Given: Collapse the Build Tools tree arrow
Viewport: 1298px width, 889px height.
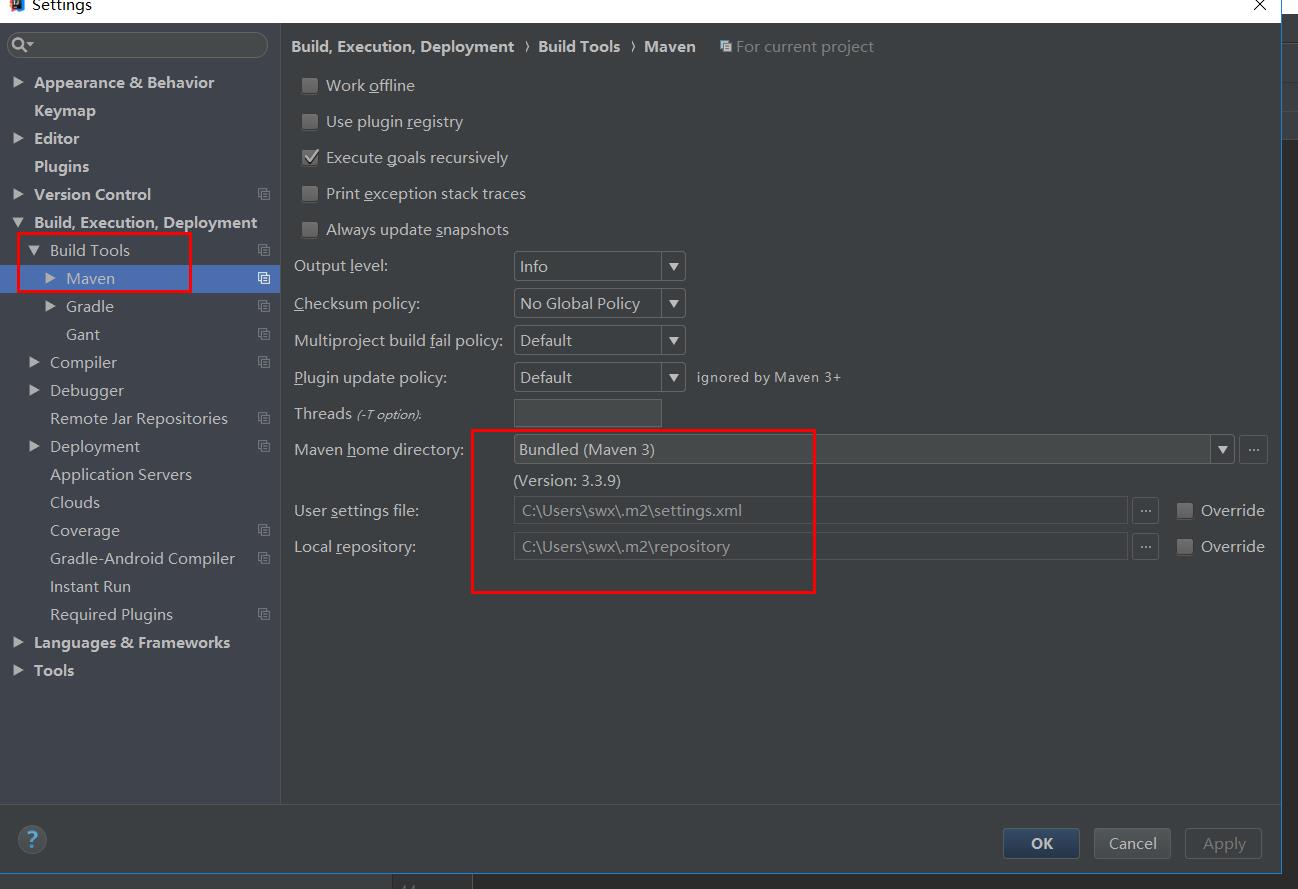Looking at the screenshot, I should (34, 250).
